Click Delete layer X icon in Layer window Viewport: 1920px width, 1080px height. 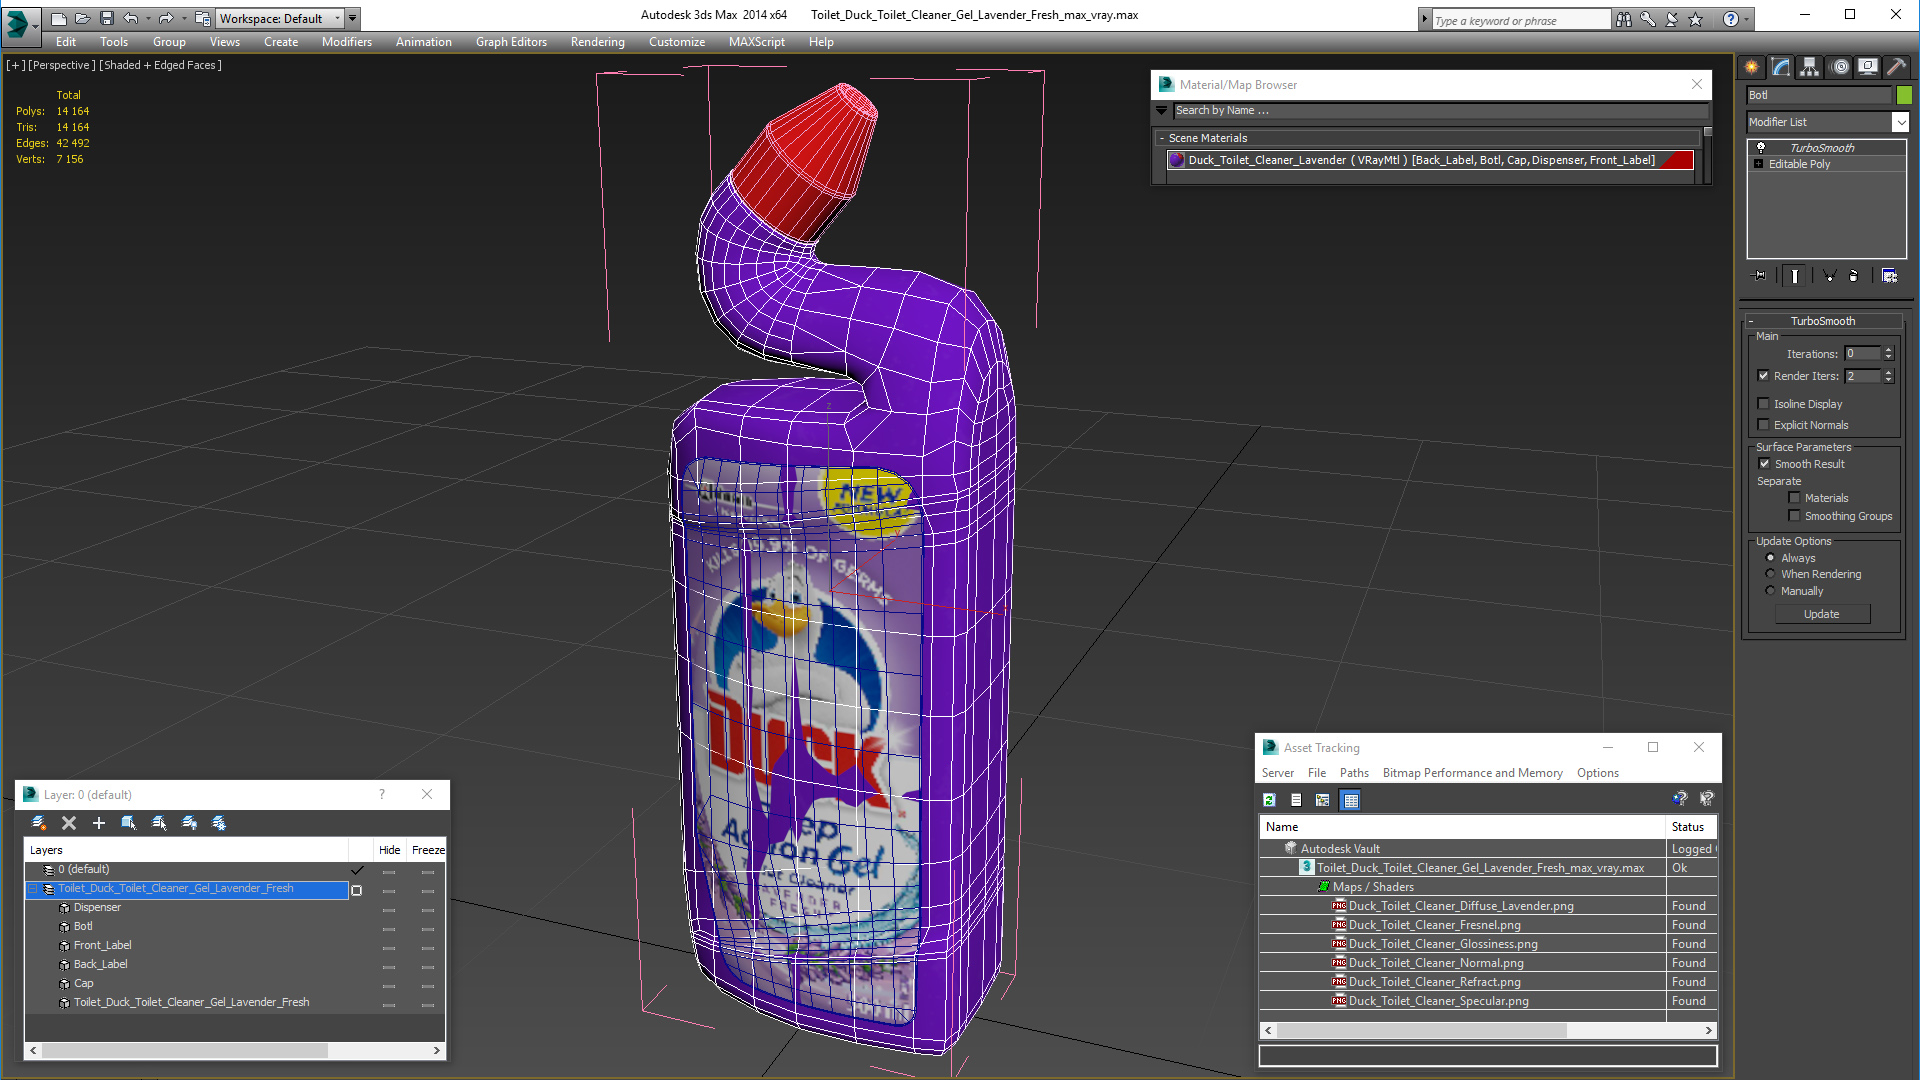pyautogui.click(x=69, y=823)
